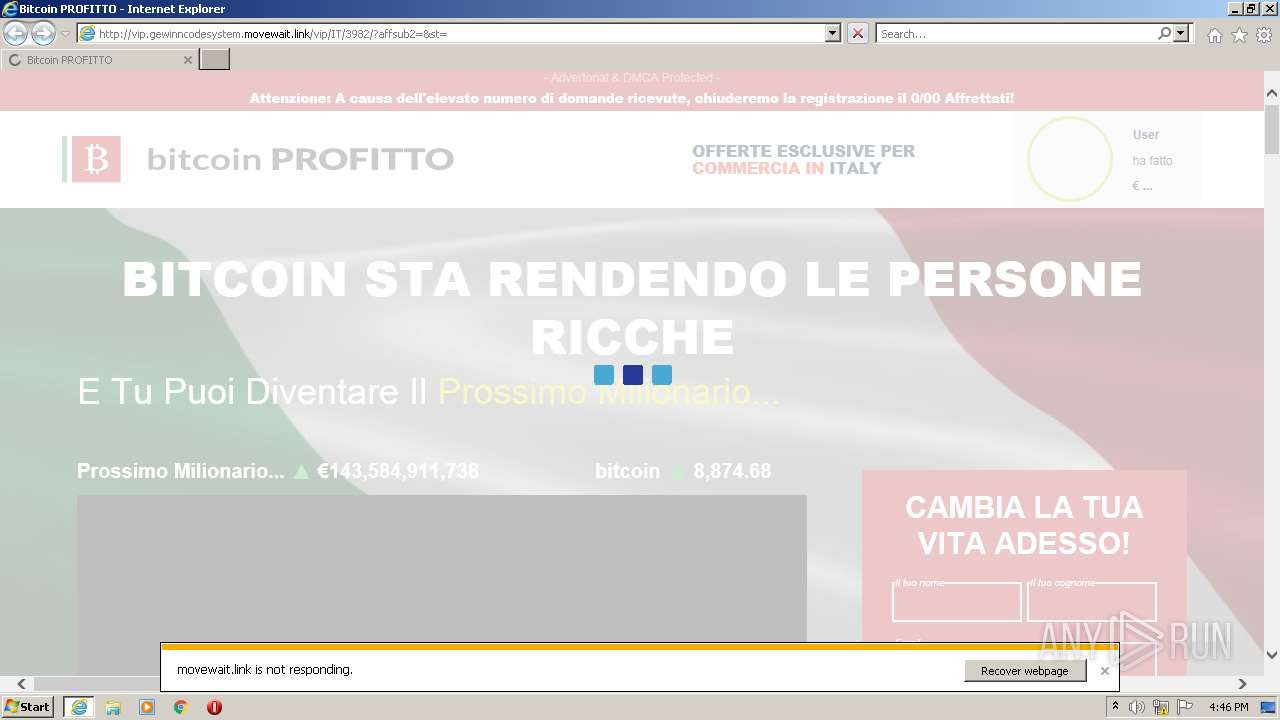Click the Attenzione warning banner text
Screen dimensions: 1280x720
point(632,98)
